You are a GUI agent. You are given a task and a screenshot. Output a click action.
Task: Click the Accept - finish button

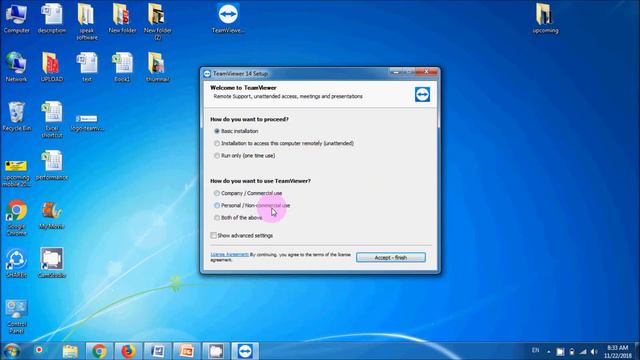(391, 258)
